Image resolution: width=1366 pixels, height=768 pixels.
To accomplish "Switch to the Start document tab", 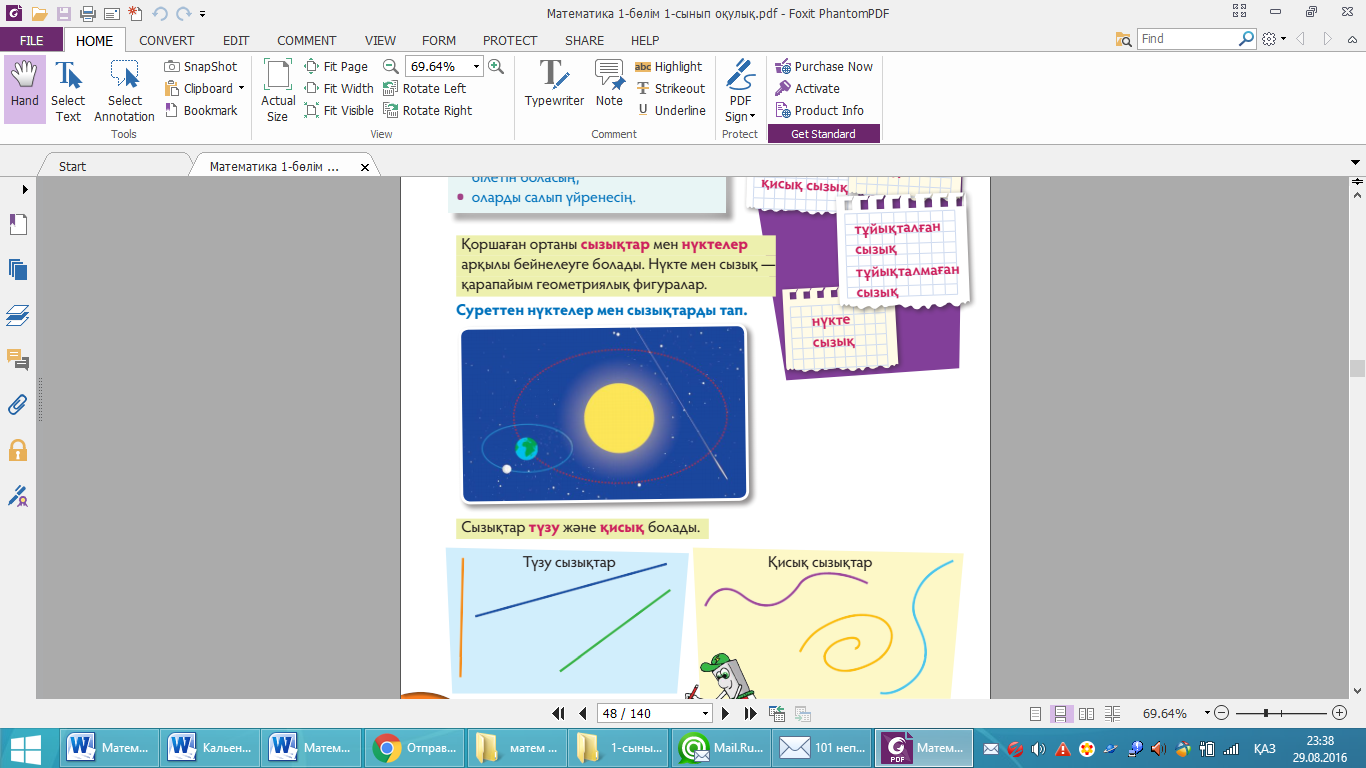I will click(73, 167).
